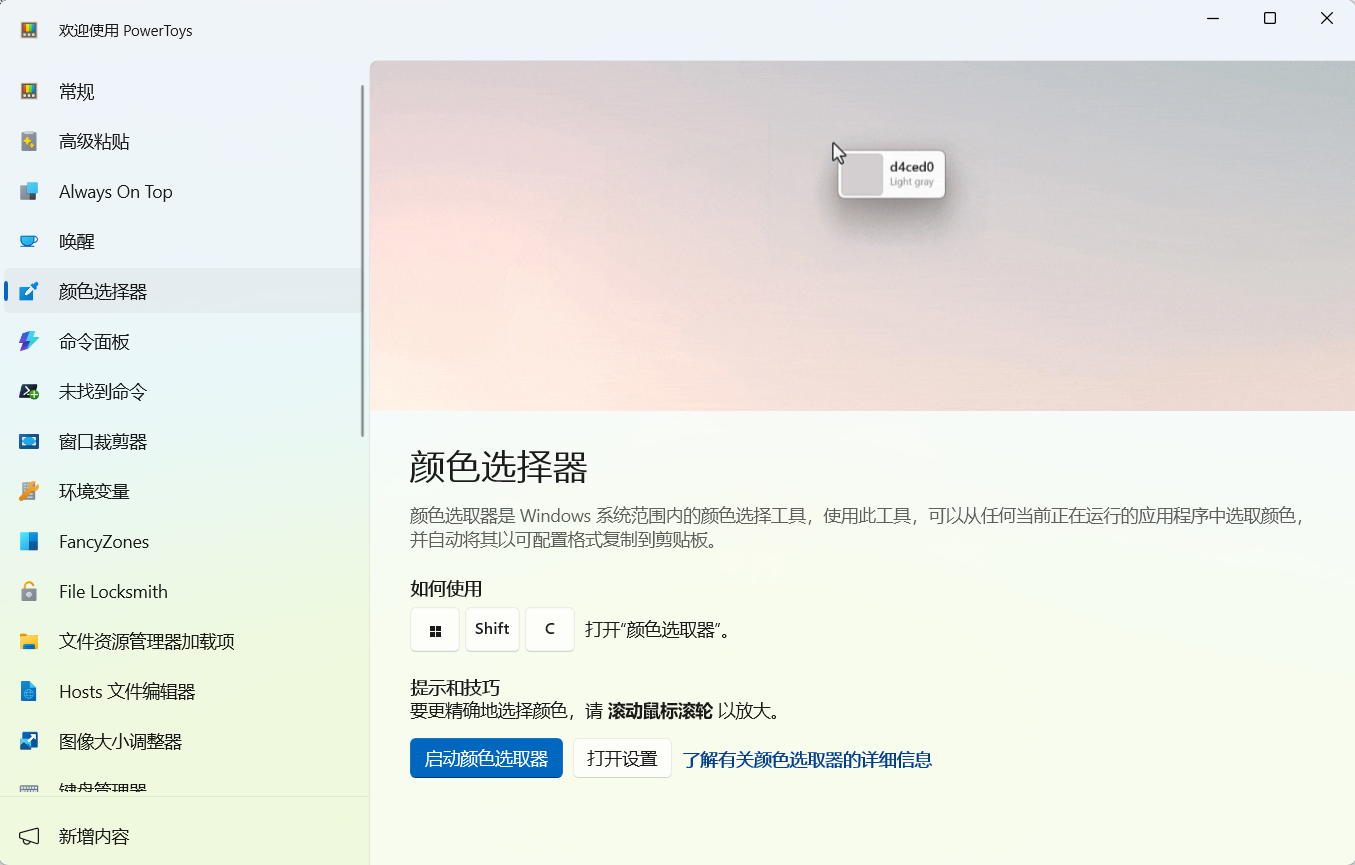The image size is (1355, 865).
Task: Click the 文件资源管理器加载项 folder icon
Action: point(29,642)
